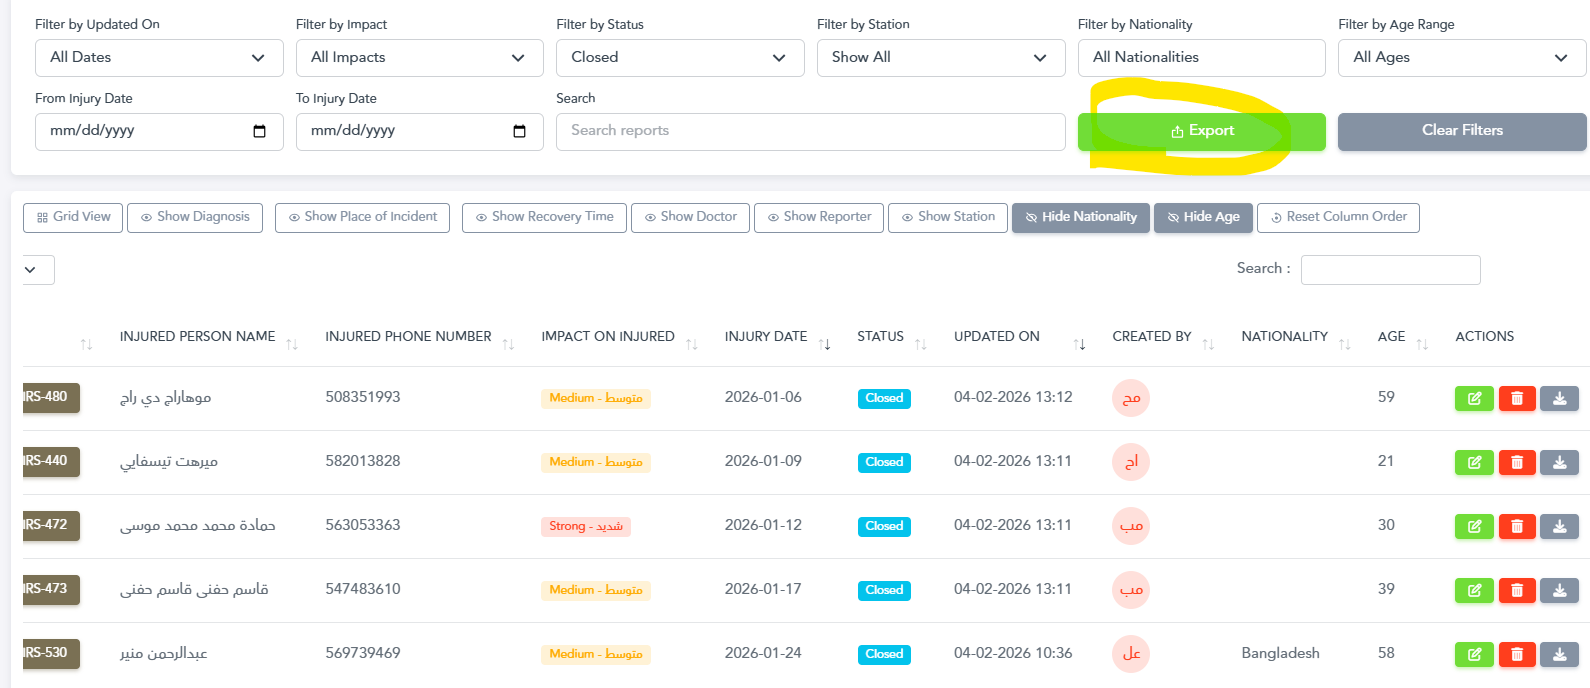
Task: Edit the IRS-440 report
Action: (x=1474, y=462)
